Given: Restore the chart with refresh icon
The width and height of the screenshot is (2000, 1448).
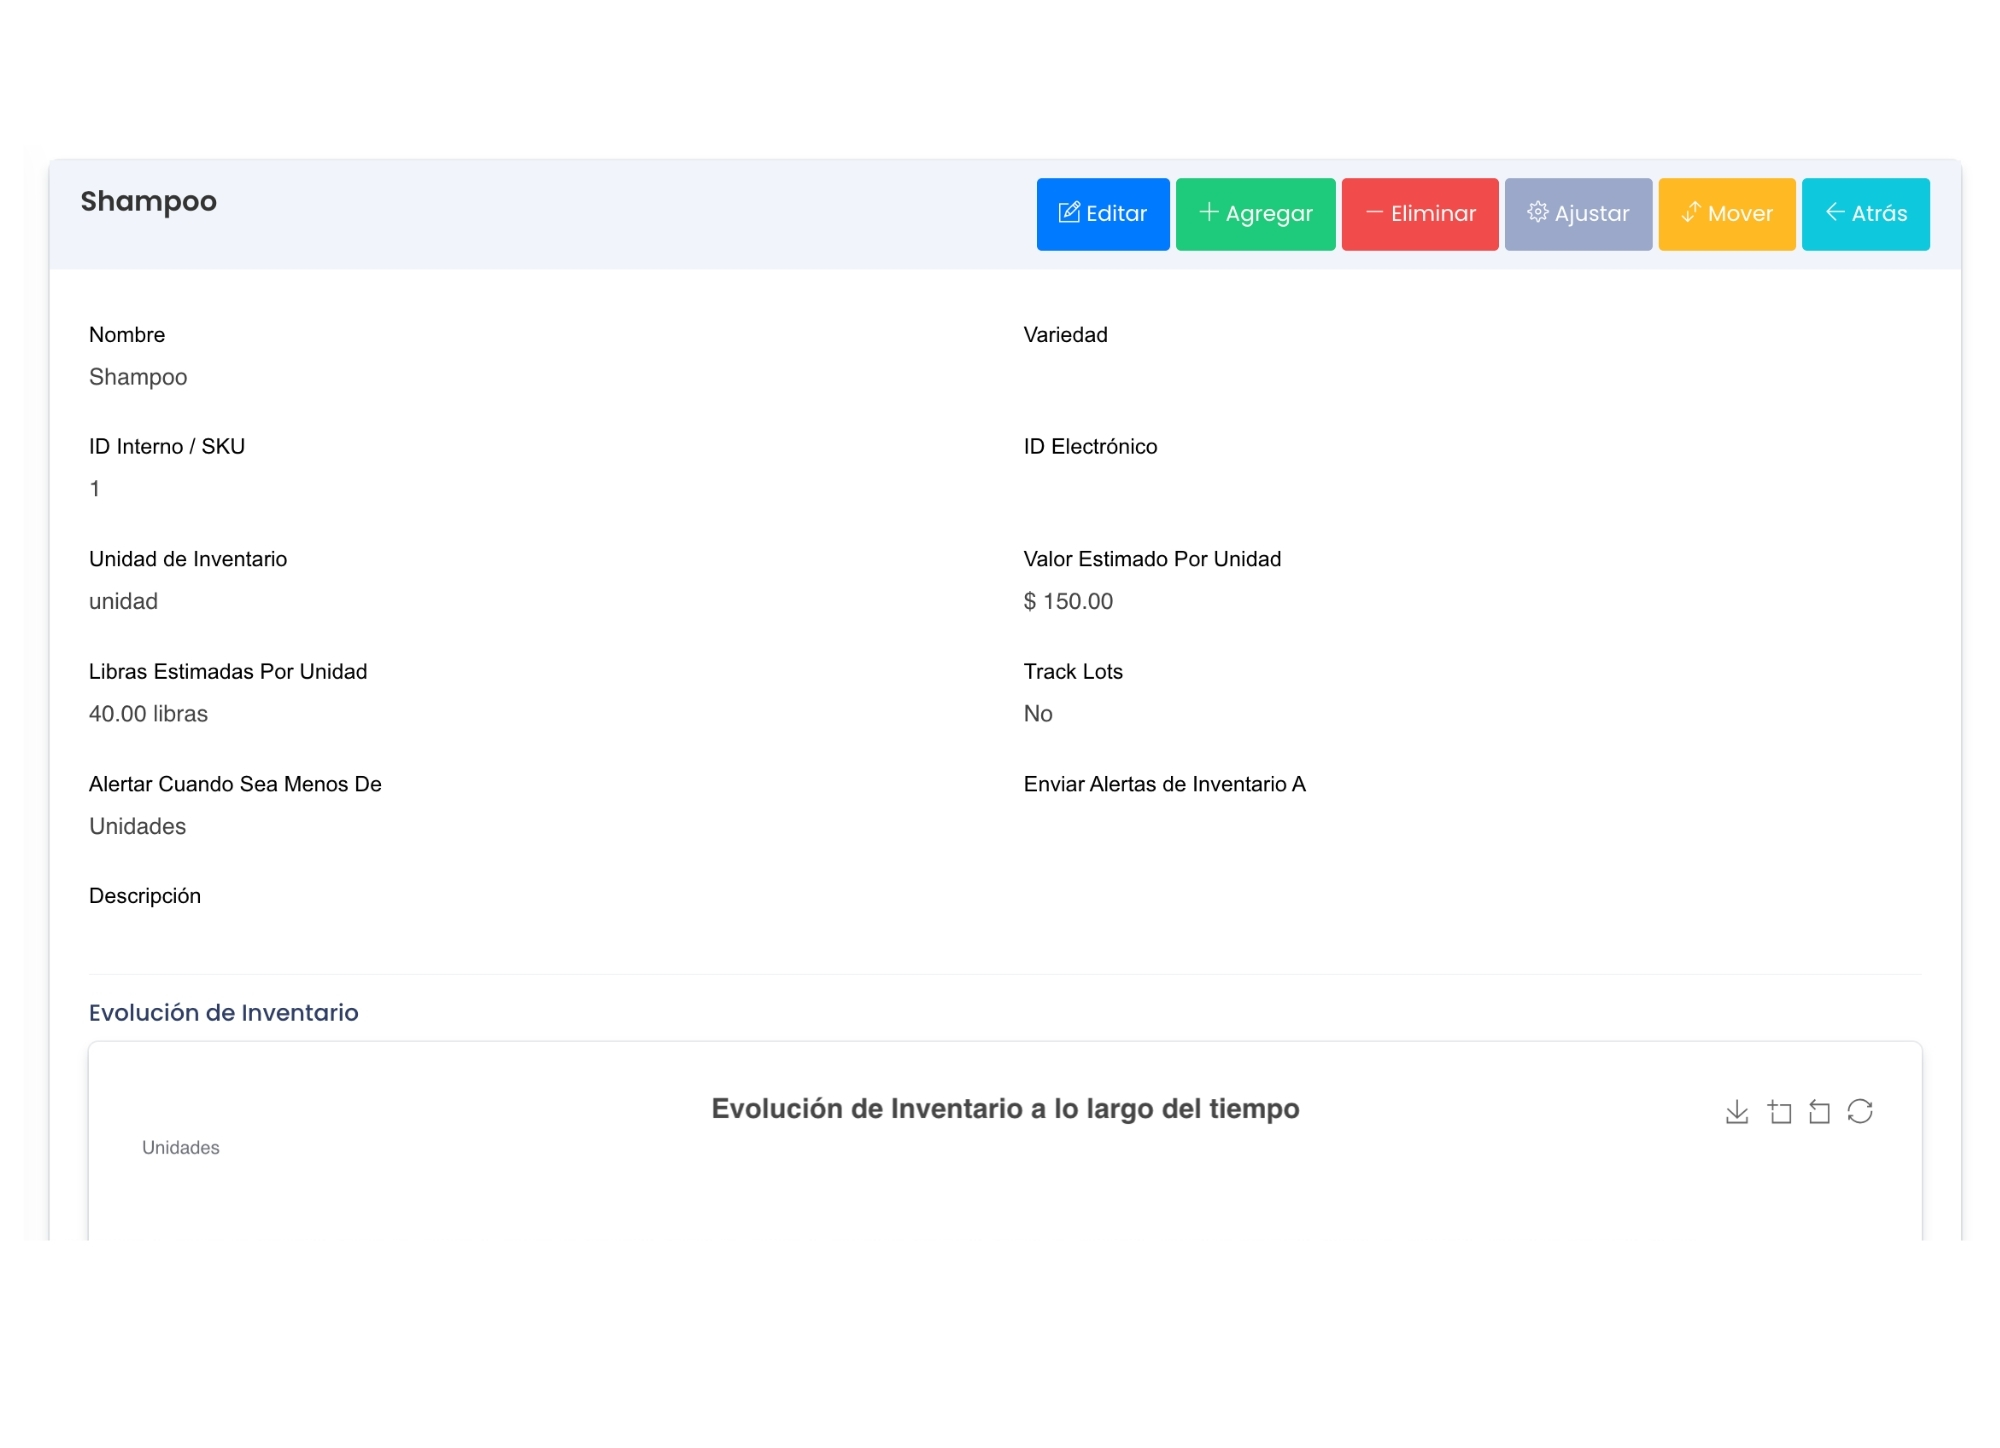Looking at the screenshot, I should pyautogui.click(x=1859, y=1112).
